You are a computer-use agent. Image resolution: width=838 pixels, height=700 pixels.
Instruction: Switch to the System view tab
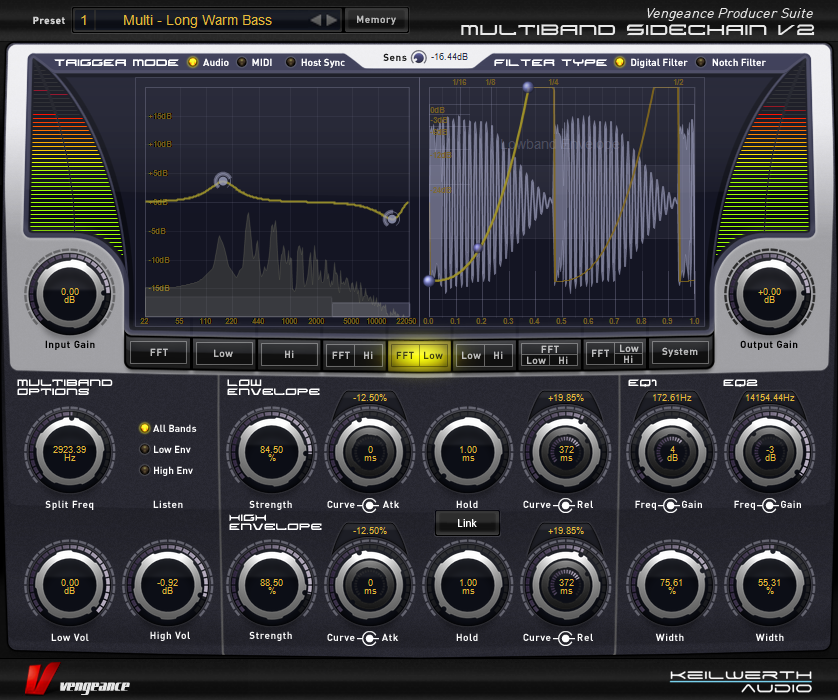click(680, 352)
